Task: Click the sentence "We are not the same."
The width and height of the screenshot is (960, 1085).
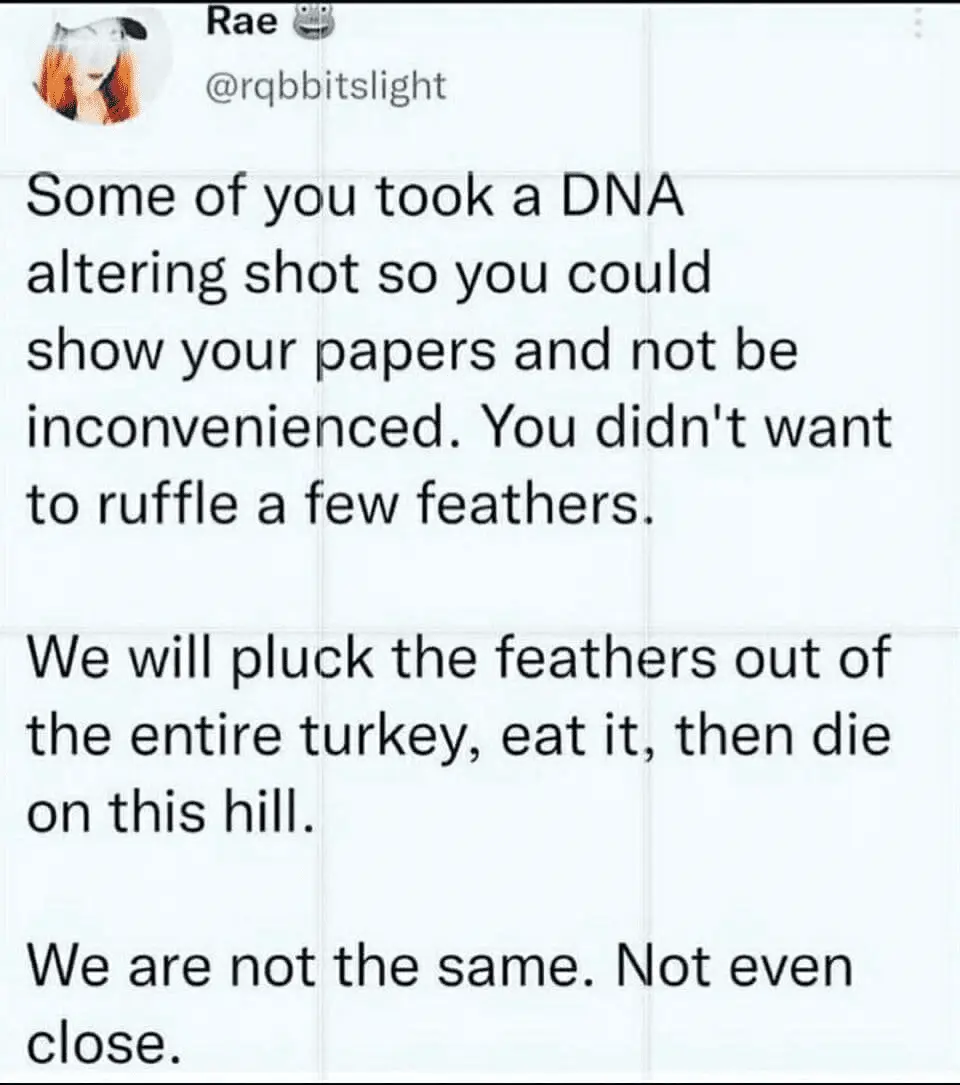Action: [x=316, y=967]
